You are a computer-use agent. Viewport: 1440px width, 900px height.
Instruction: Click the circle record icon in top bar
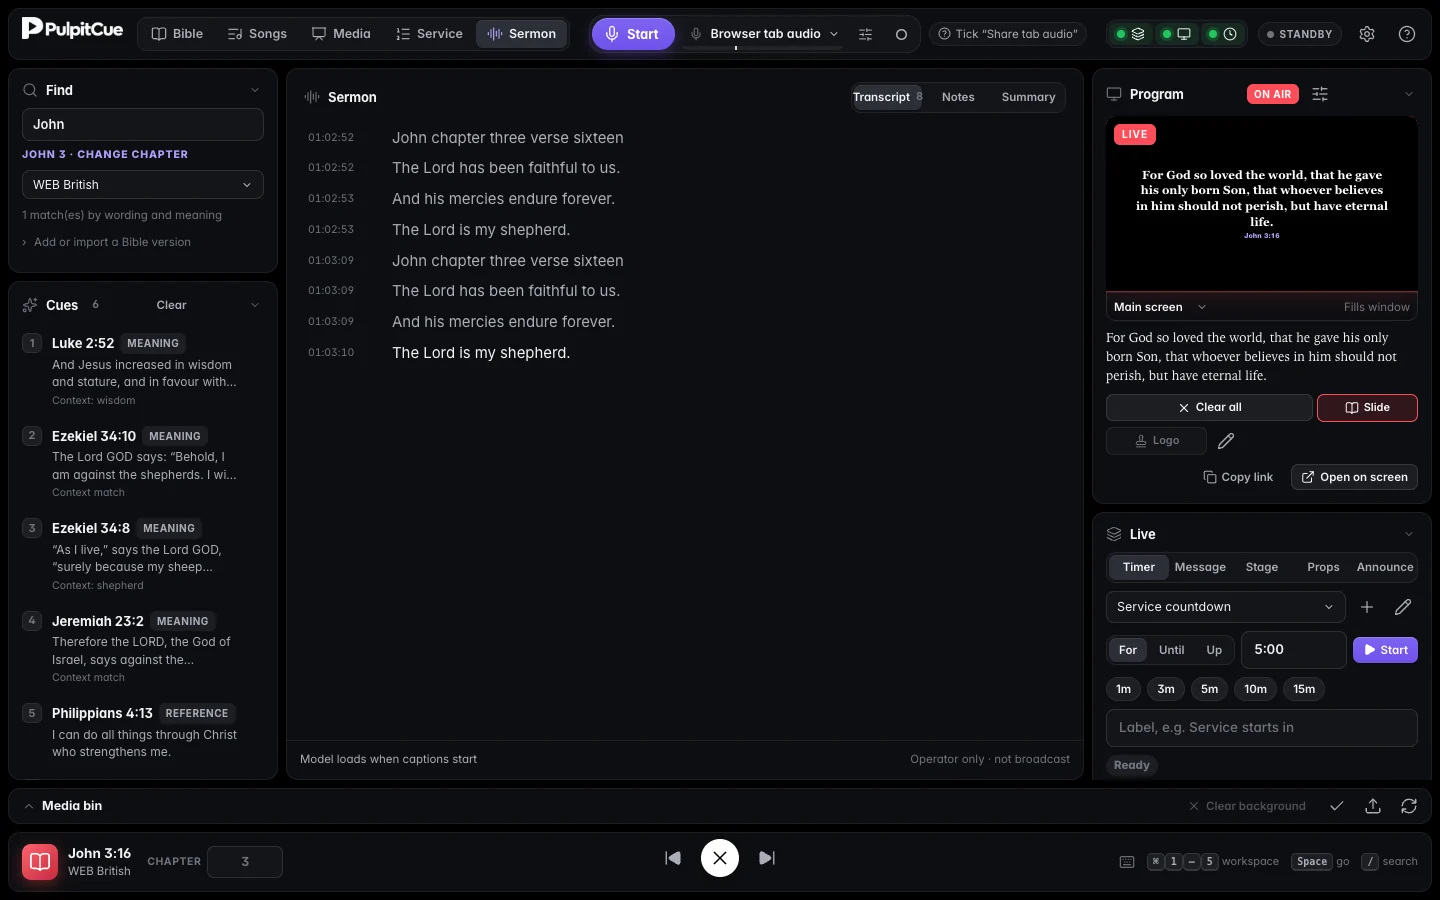pos(901,34)
